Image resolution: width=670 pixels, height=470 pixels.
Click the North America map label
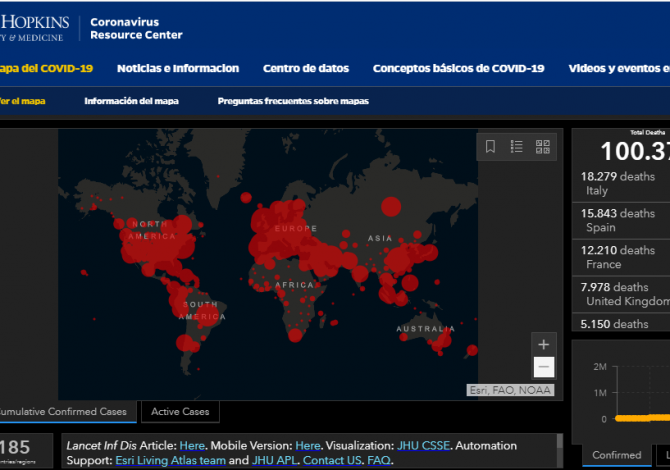pyautogui.click(x=152, y=230)
